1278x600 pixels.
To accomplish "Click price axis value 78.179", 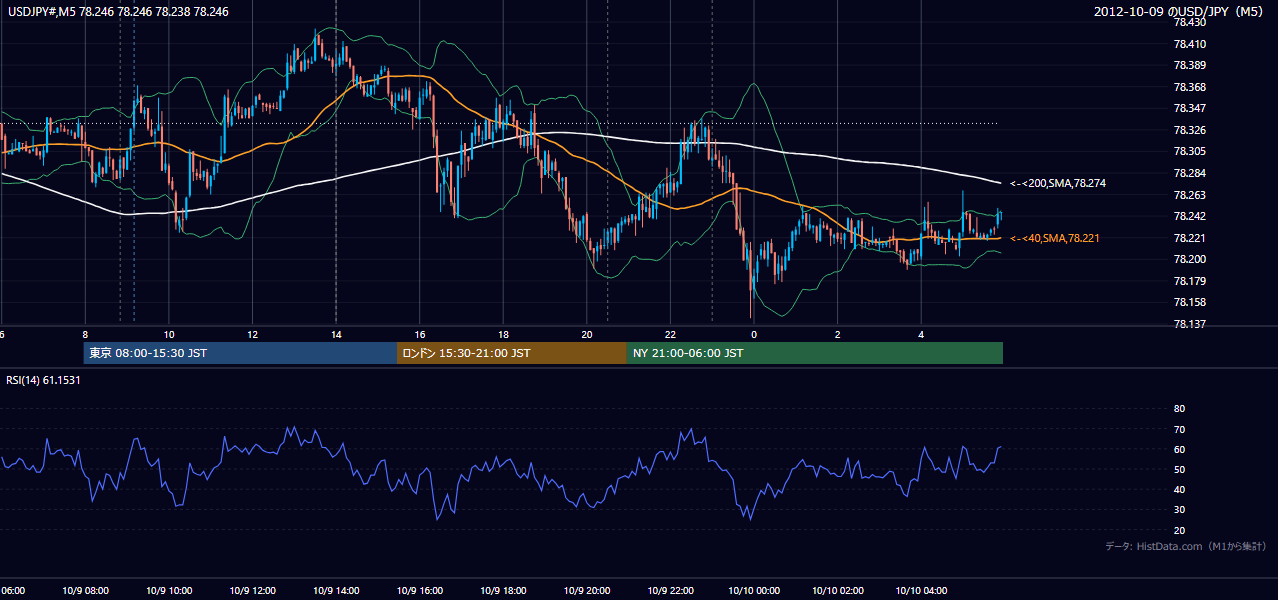I will click(1191, 281).
